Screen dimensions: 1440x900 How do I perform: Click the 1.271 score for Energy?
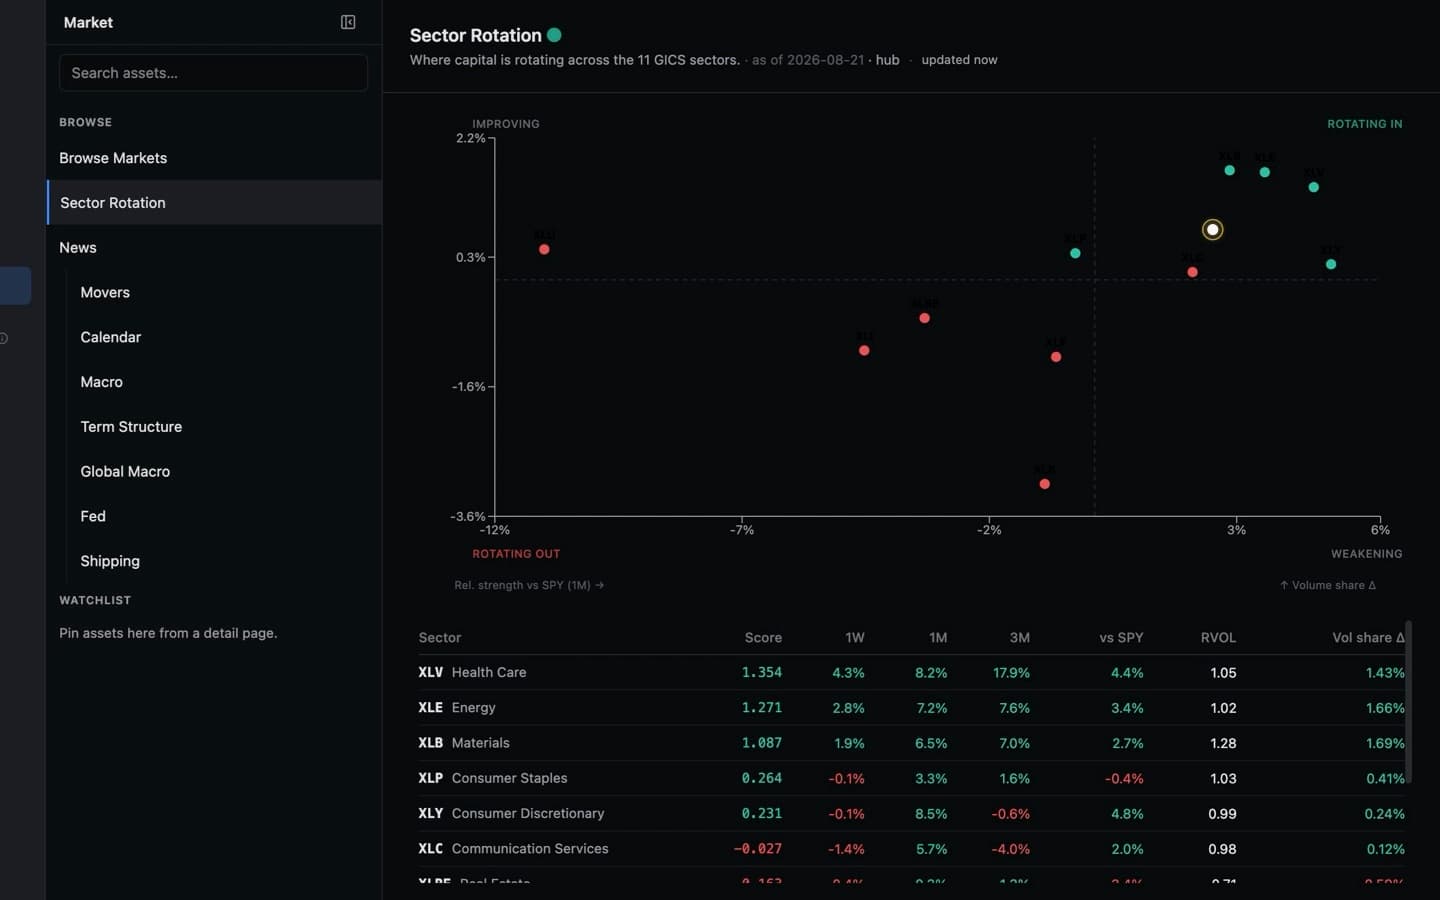coord(762,707)
